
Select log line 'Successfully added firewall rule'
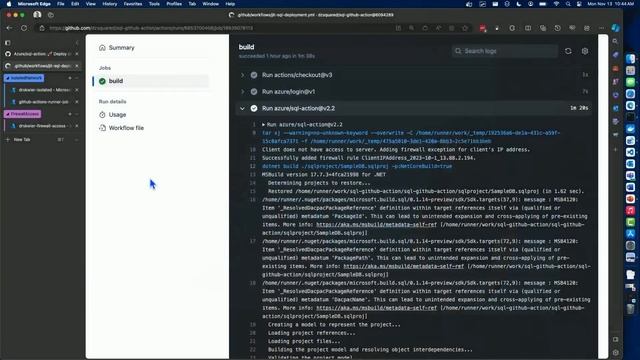(x=369, y=158)
